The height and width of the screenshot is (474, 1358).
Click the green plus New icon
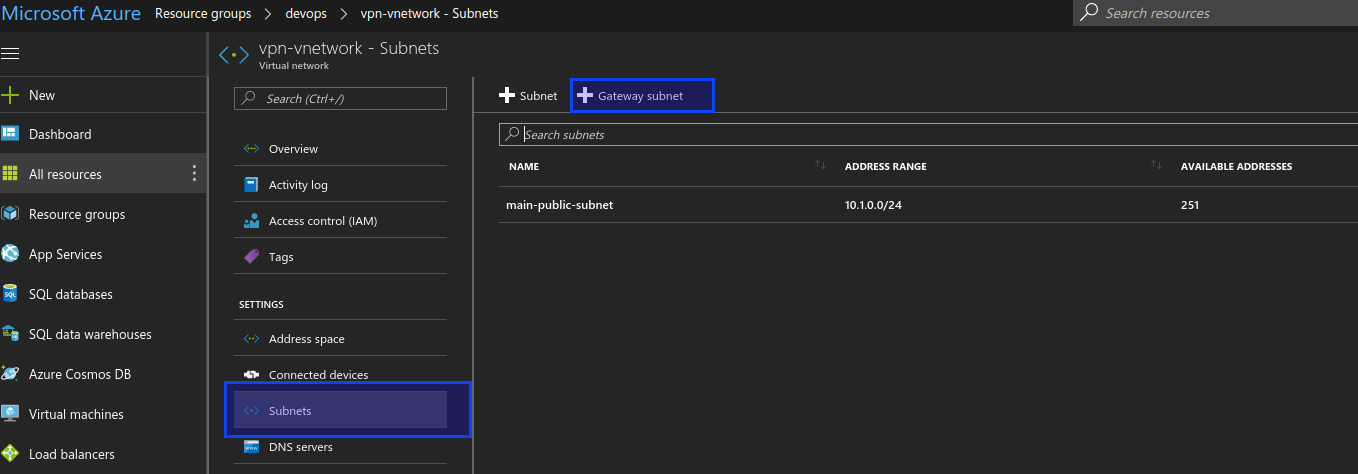[10, 95]
